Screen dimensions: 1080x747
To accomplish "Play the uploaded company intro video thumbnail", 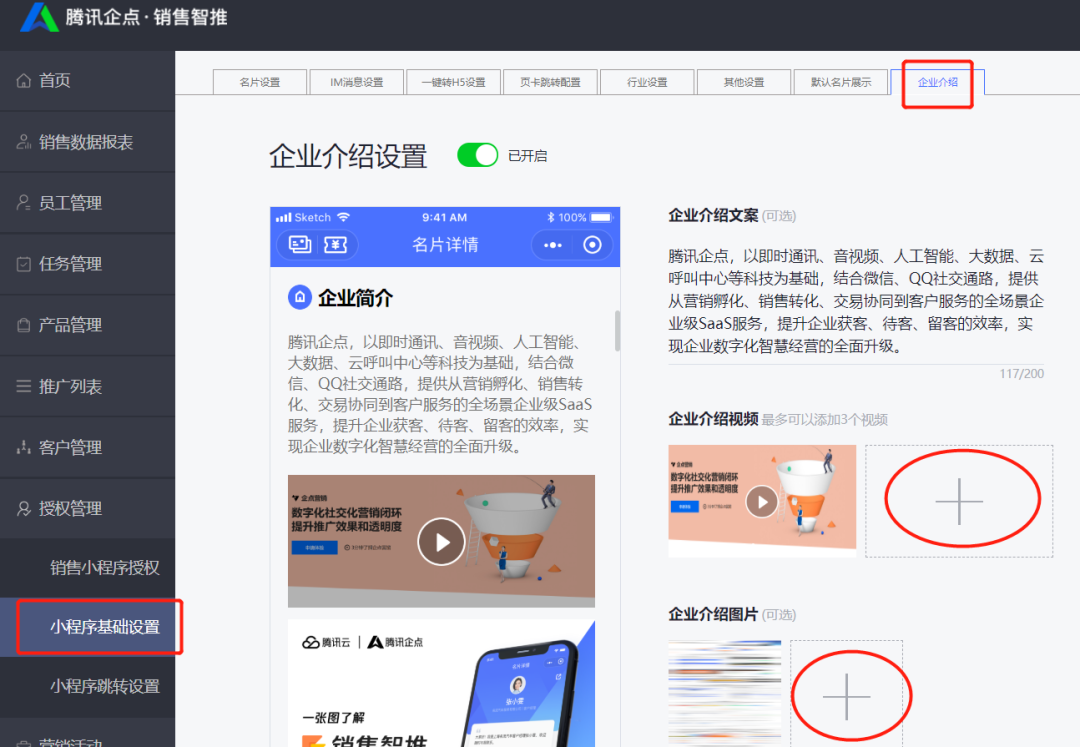I will click(762, 502).
